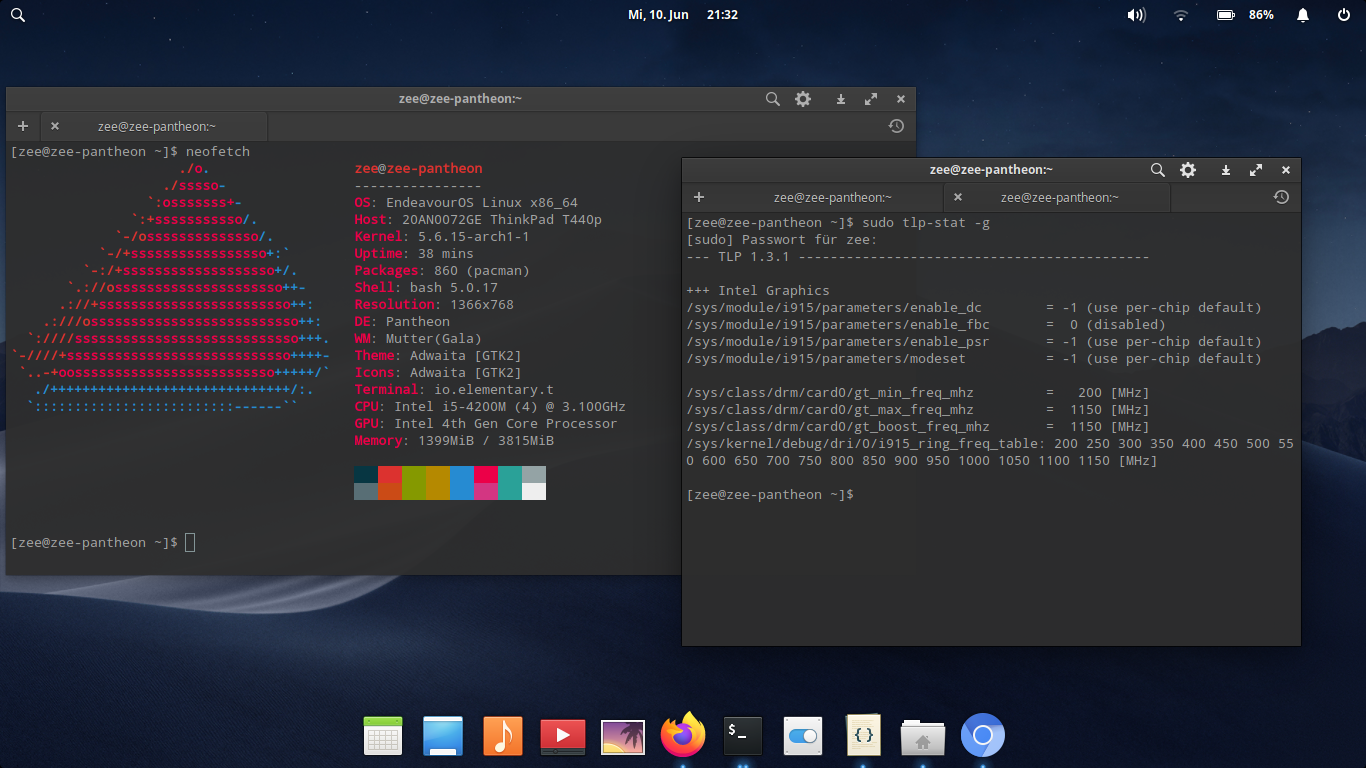The width and height of the screenshot is (1366, 768).
Task: Click the Chromium icon in the dock
Action: [982, 736]
